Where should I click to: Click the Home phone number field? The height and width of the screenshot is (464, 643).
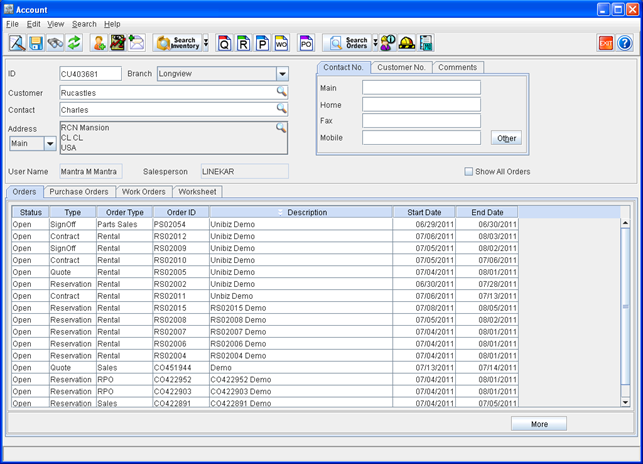coord(421,104)
